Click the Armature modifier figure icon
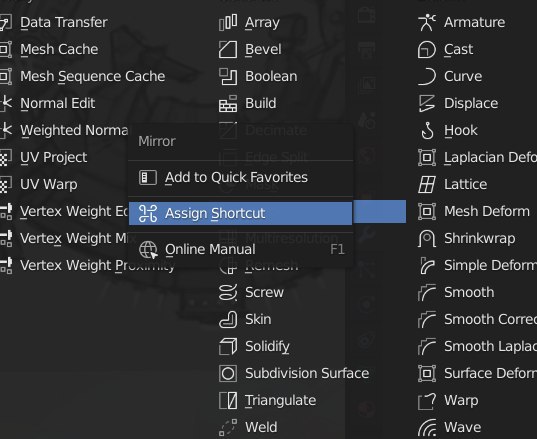 [x=427, y=22]
